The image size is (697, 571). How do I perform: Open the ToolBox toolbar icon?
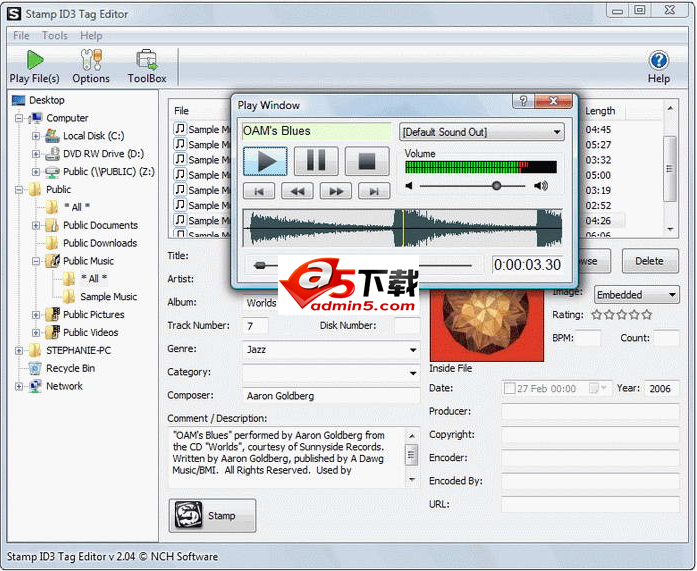pyautogui.click(x=147, y=65)
